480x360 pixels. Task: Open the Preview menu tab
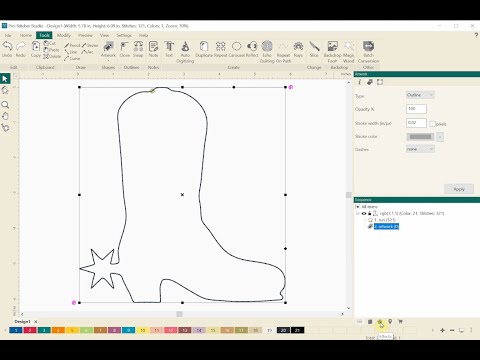85,35
